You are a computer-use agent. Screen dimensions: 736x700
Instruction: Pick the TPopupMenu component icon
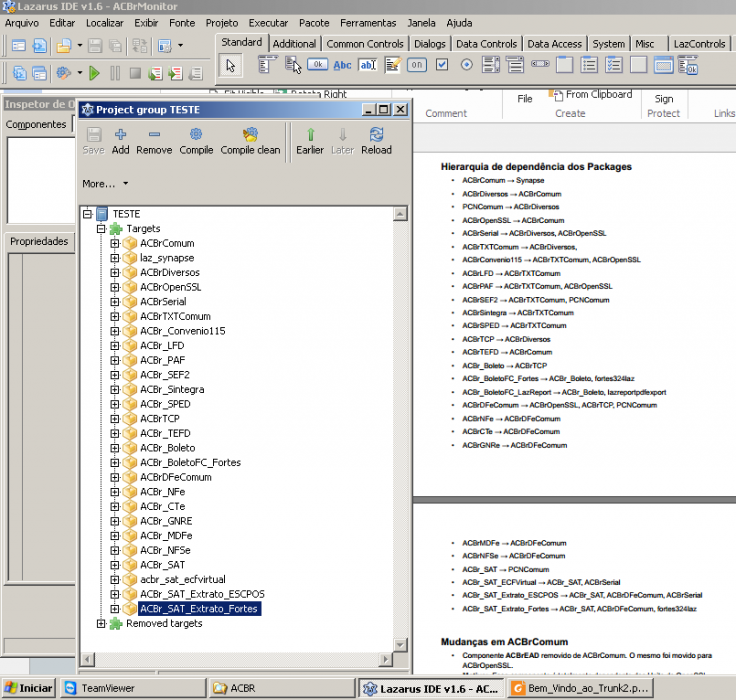point(293,65)
